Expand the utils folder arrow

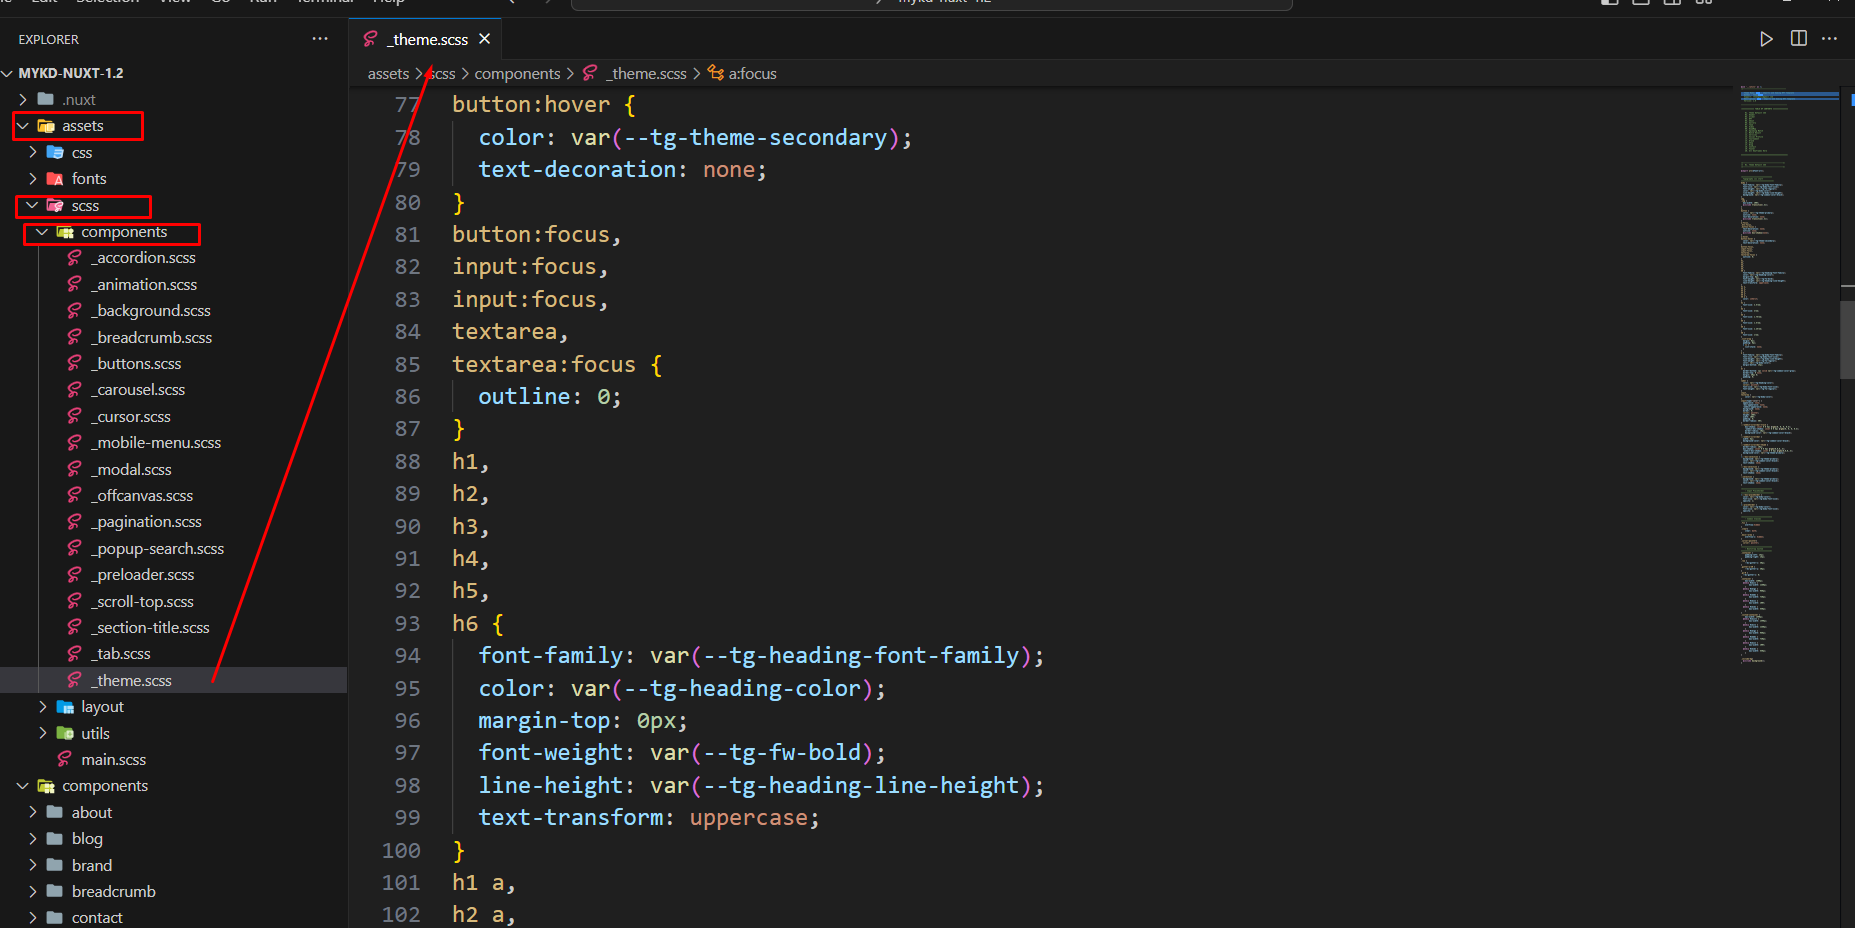tap(42, 733)
